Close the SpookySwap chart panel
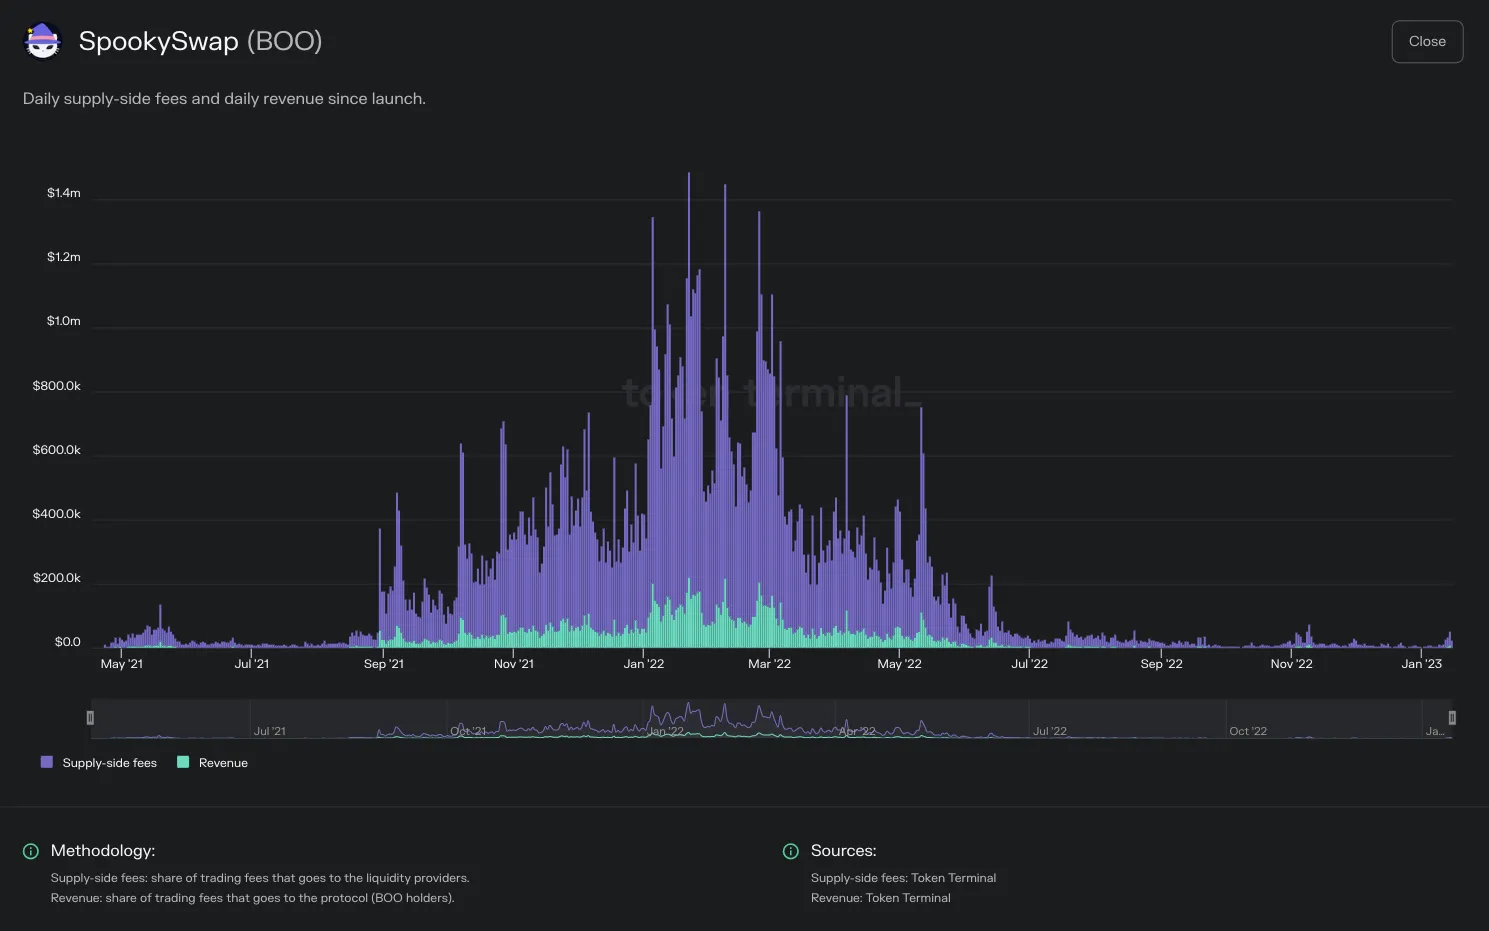Image resolution: width=1489 pixels, height=931 pixels. [1427, 42]
